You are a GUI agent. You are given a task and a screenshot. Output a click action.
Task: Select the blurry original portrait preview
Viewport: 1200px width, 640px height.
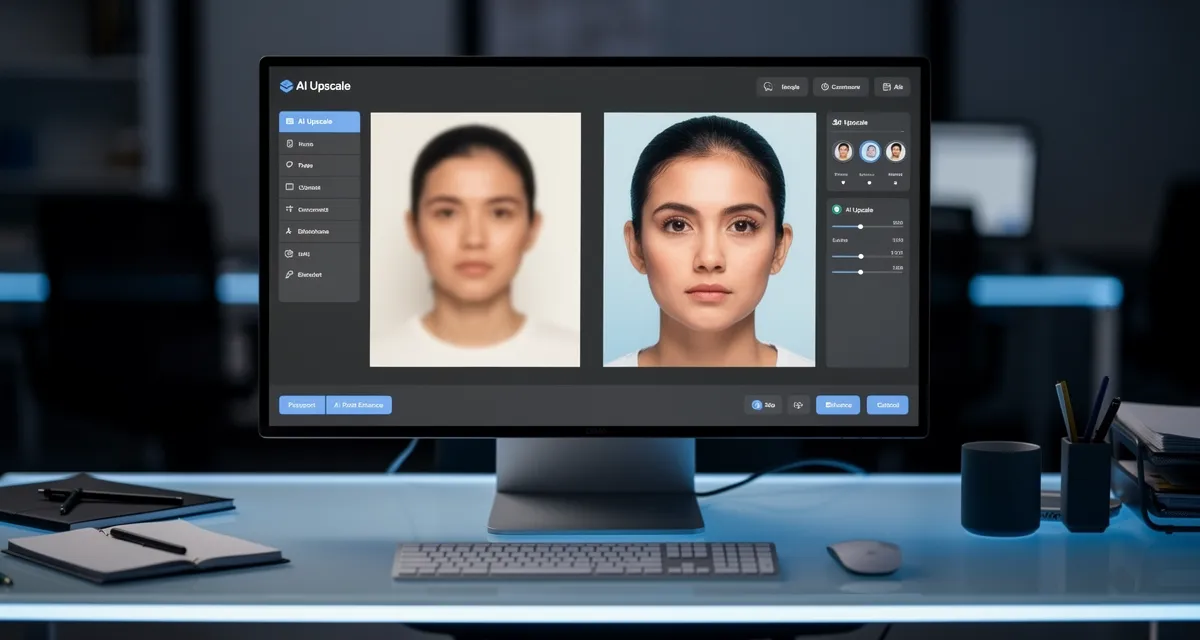(x=475, y=239)
